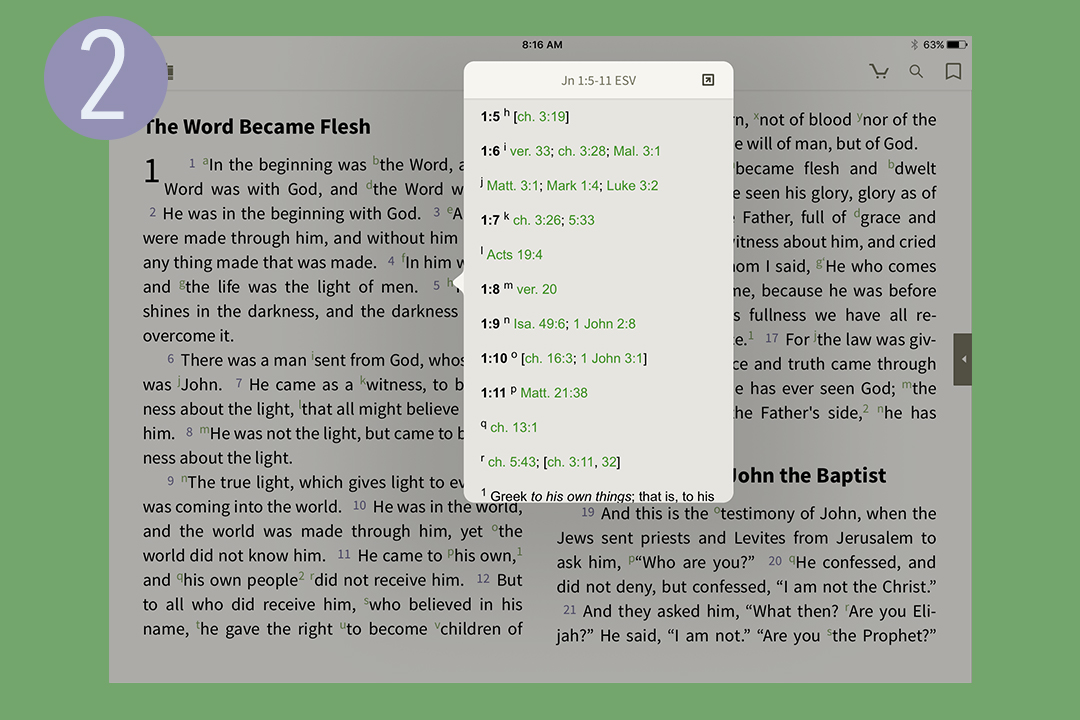
Task: Tap the search magnifier icon
Action: (916, 71)
